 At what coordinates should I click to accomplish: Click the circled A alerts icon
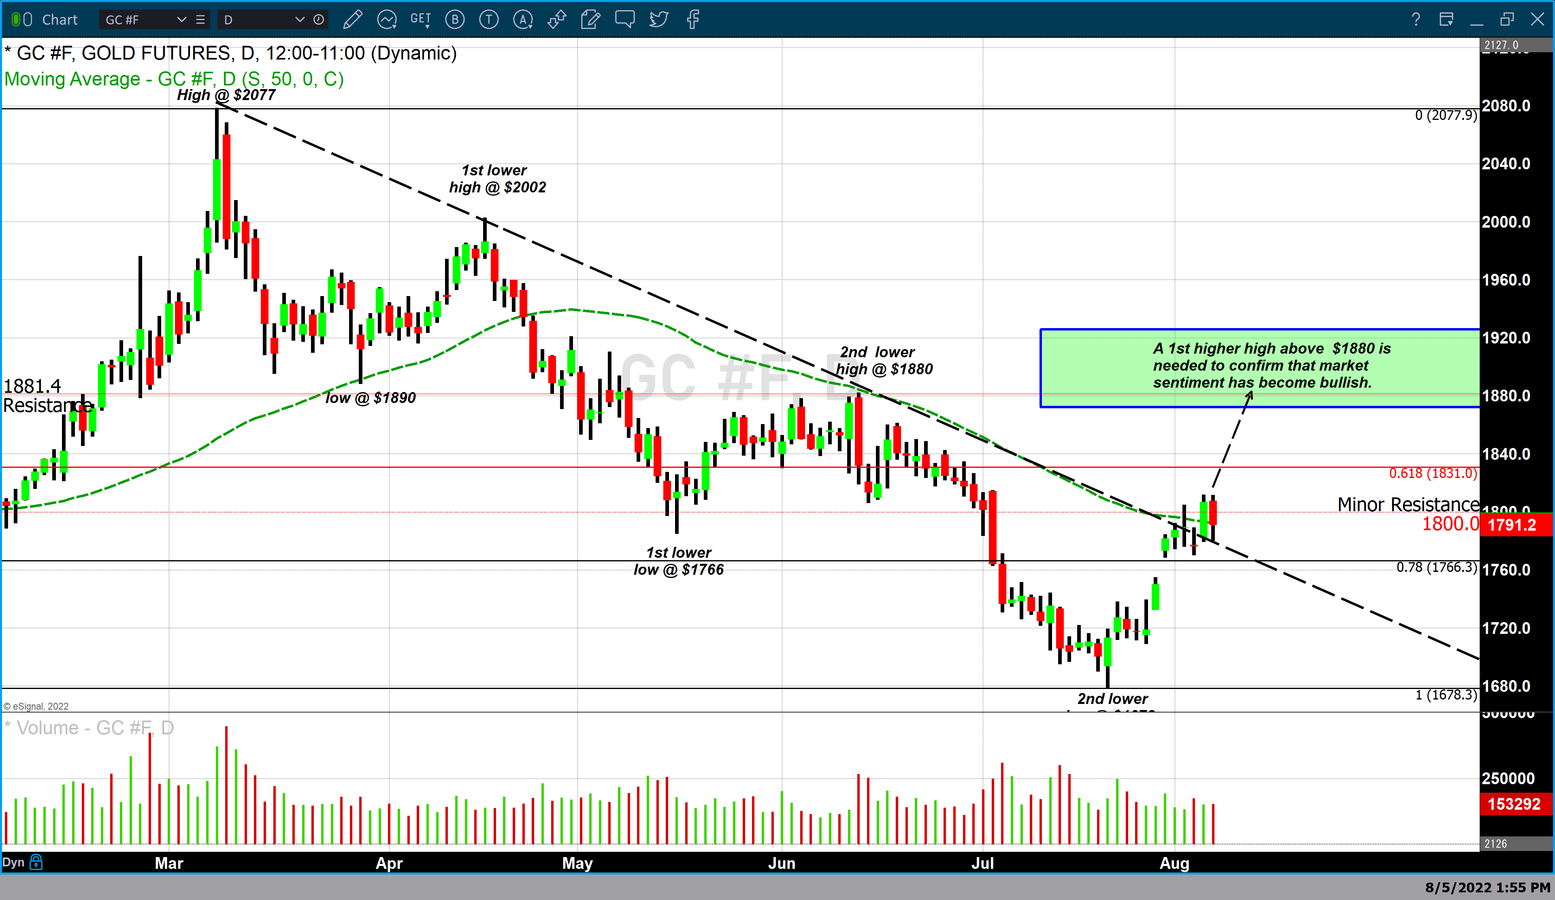pyautogui.click(x=523, y=19)
